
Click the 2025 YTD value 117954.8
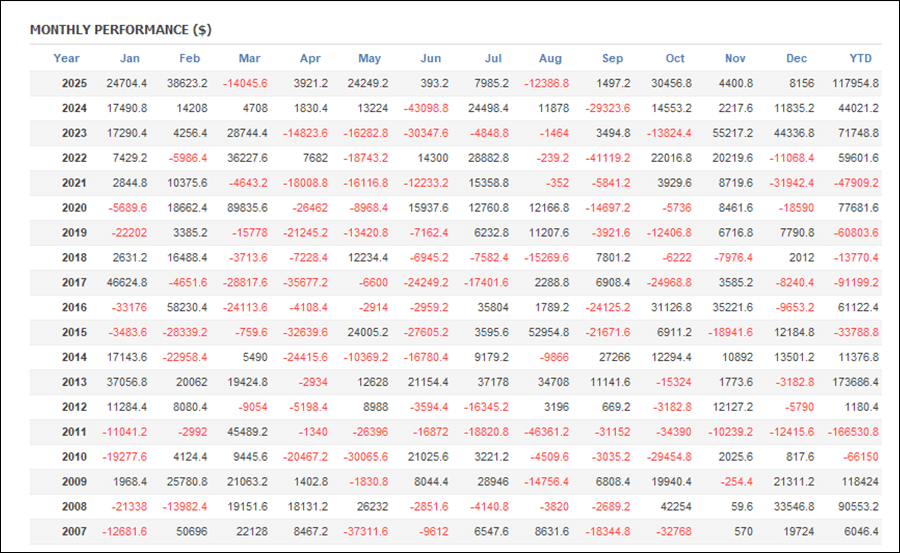coord(855,84)
